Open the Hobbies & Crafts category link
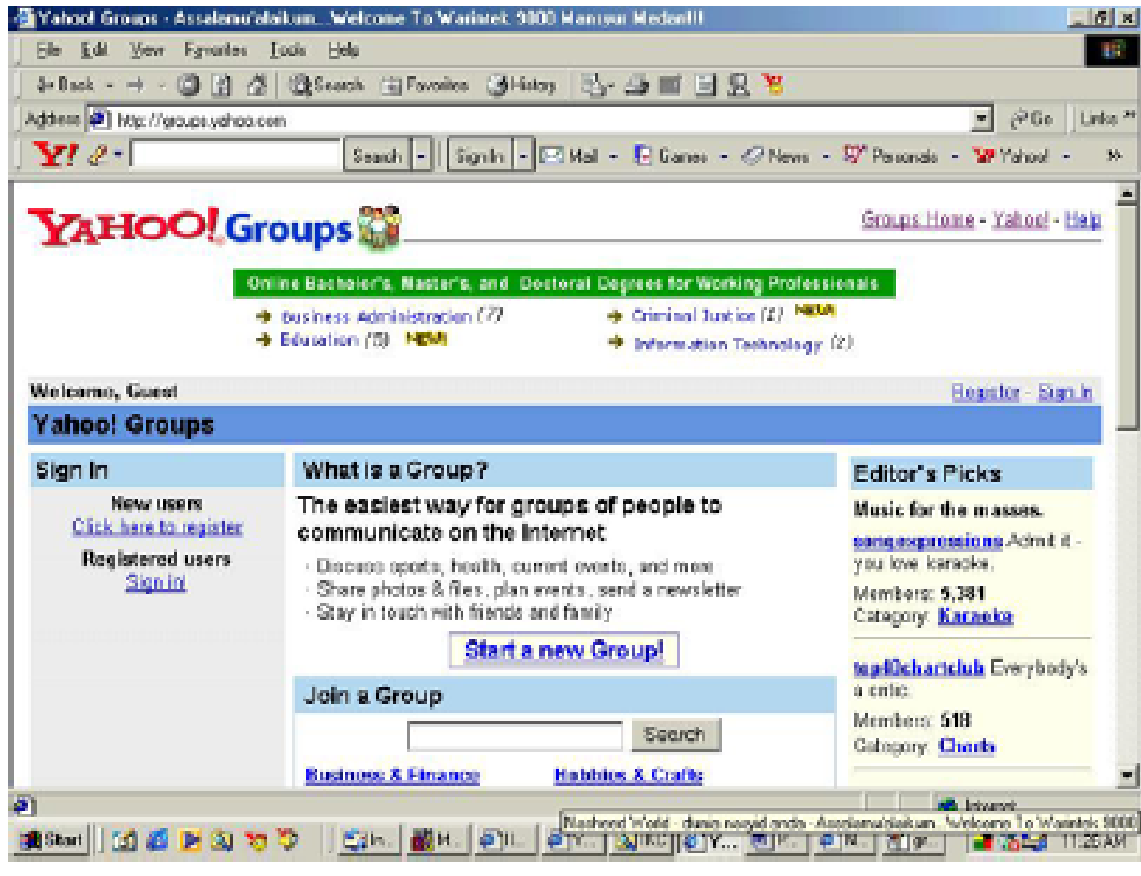Viewport: 1141px width, 876px height. (629, 775)
